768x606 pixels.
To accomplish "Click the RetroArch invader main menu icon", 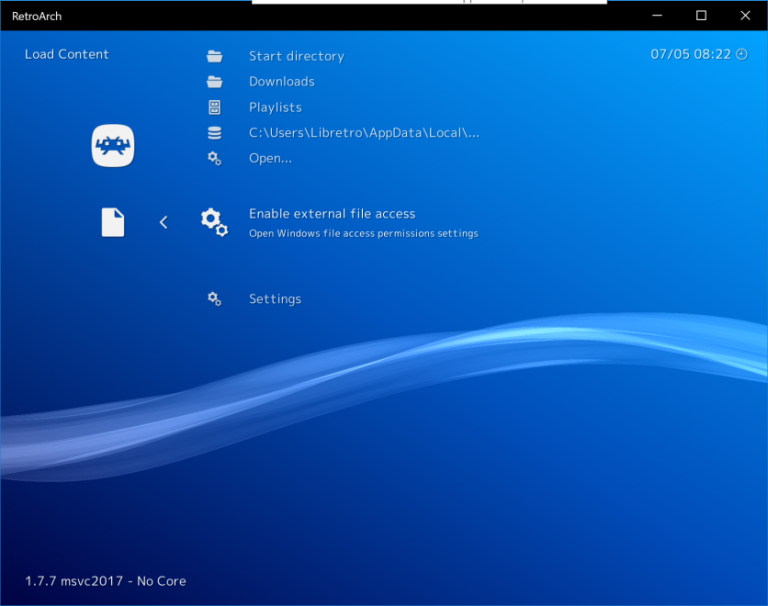I will click(x=113, y=147).
